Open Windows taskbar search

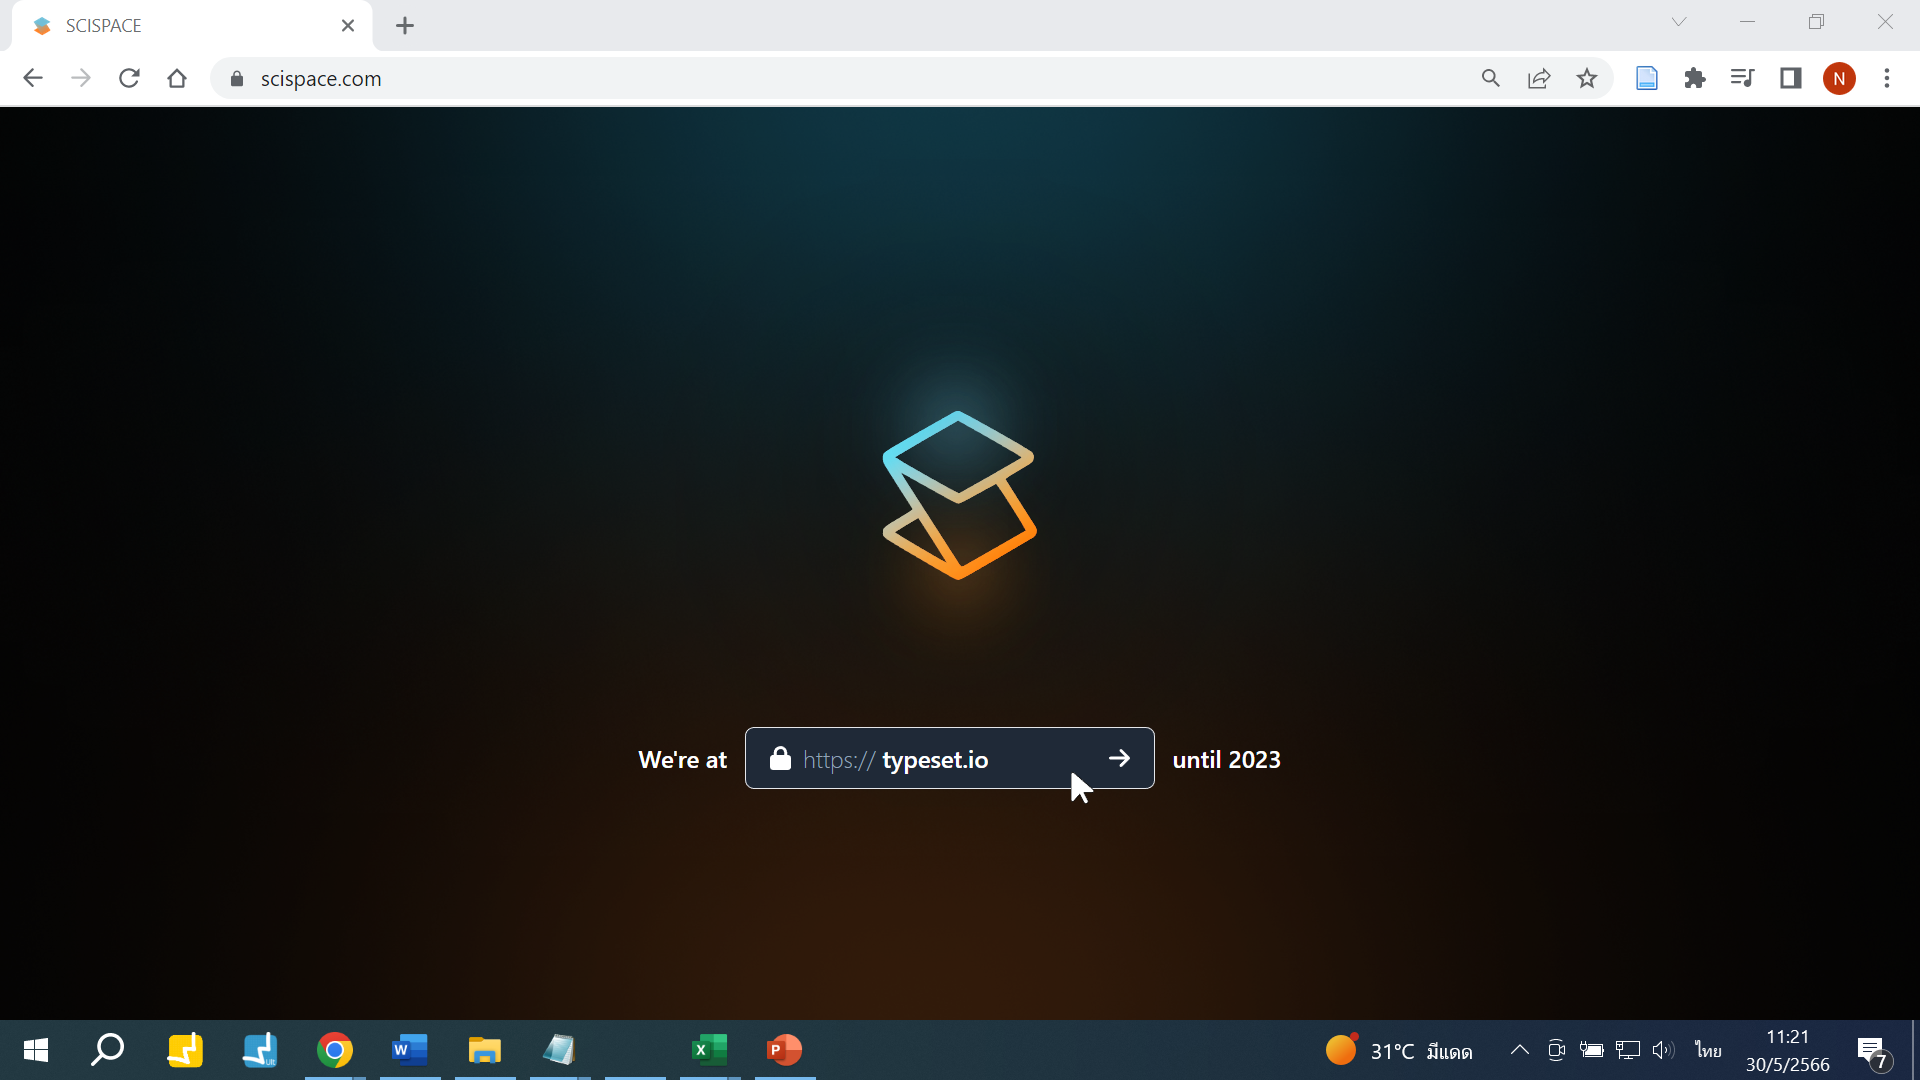point(108,1050)
